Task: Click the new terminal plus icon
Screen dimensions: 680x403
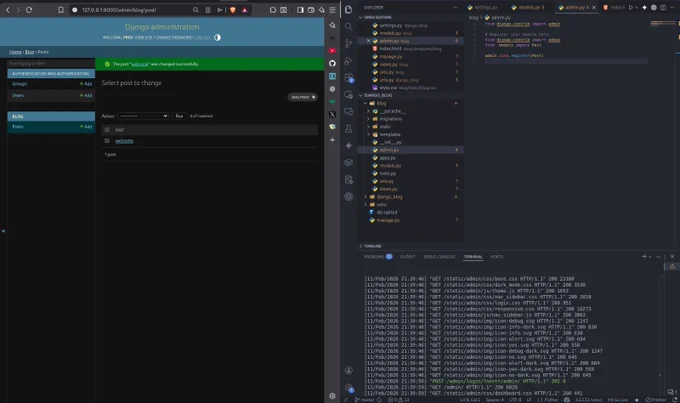Action: 644,256
